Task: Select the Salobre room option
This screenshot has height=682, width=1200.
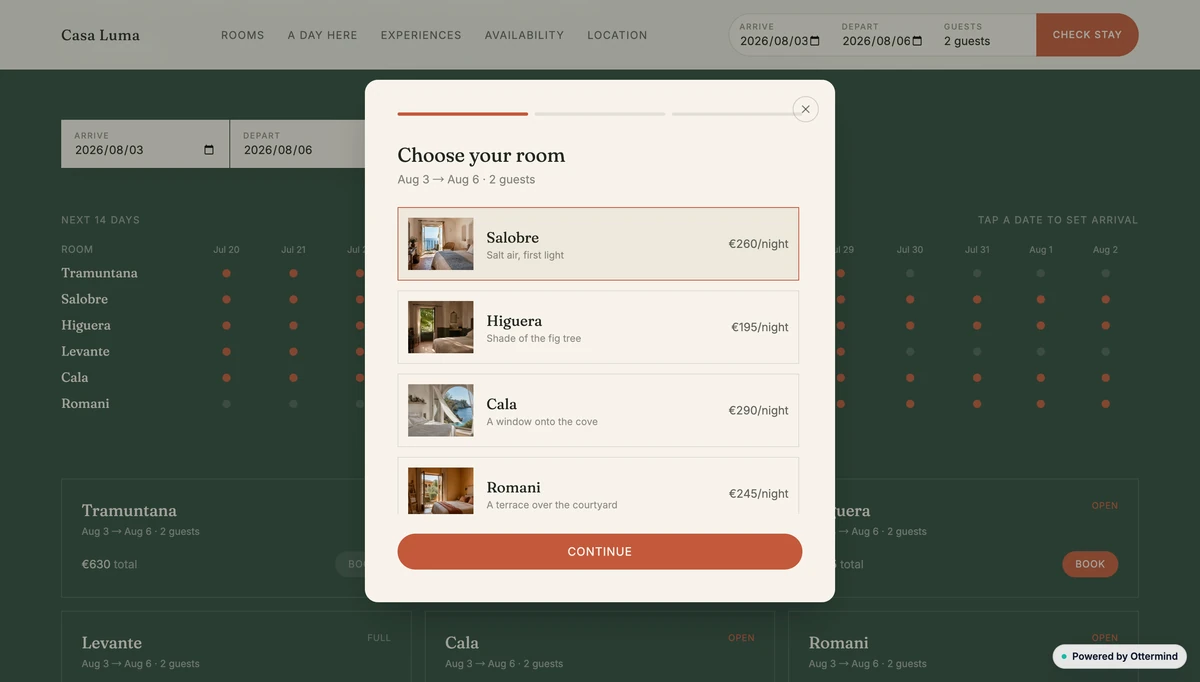Action: 598,244
